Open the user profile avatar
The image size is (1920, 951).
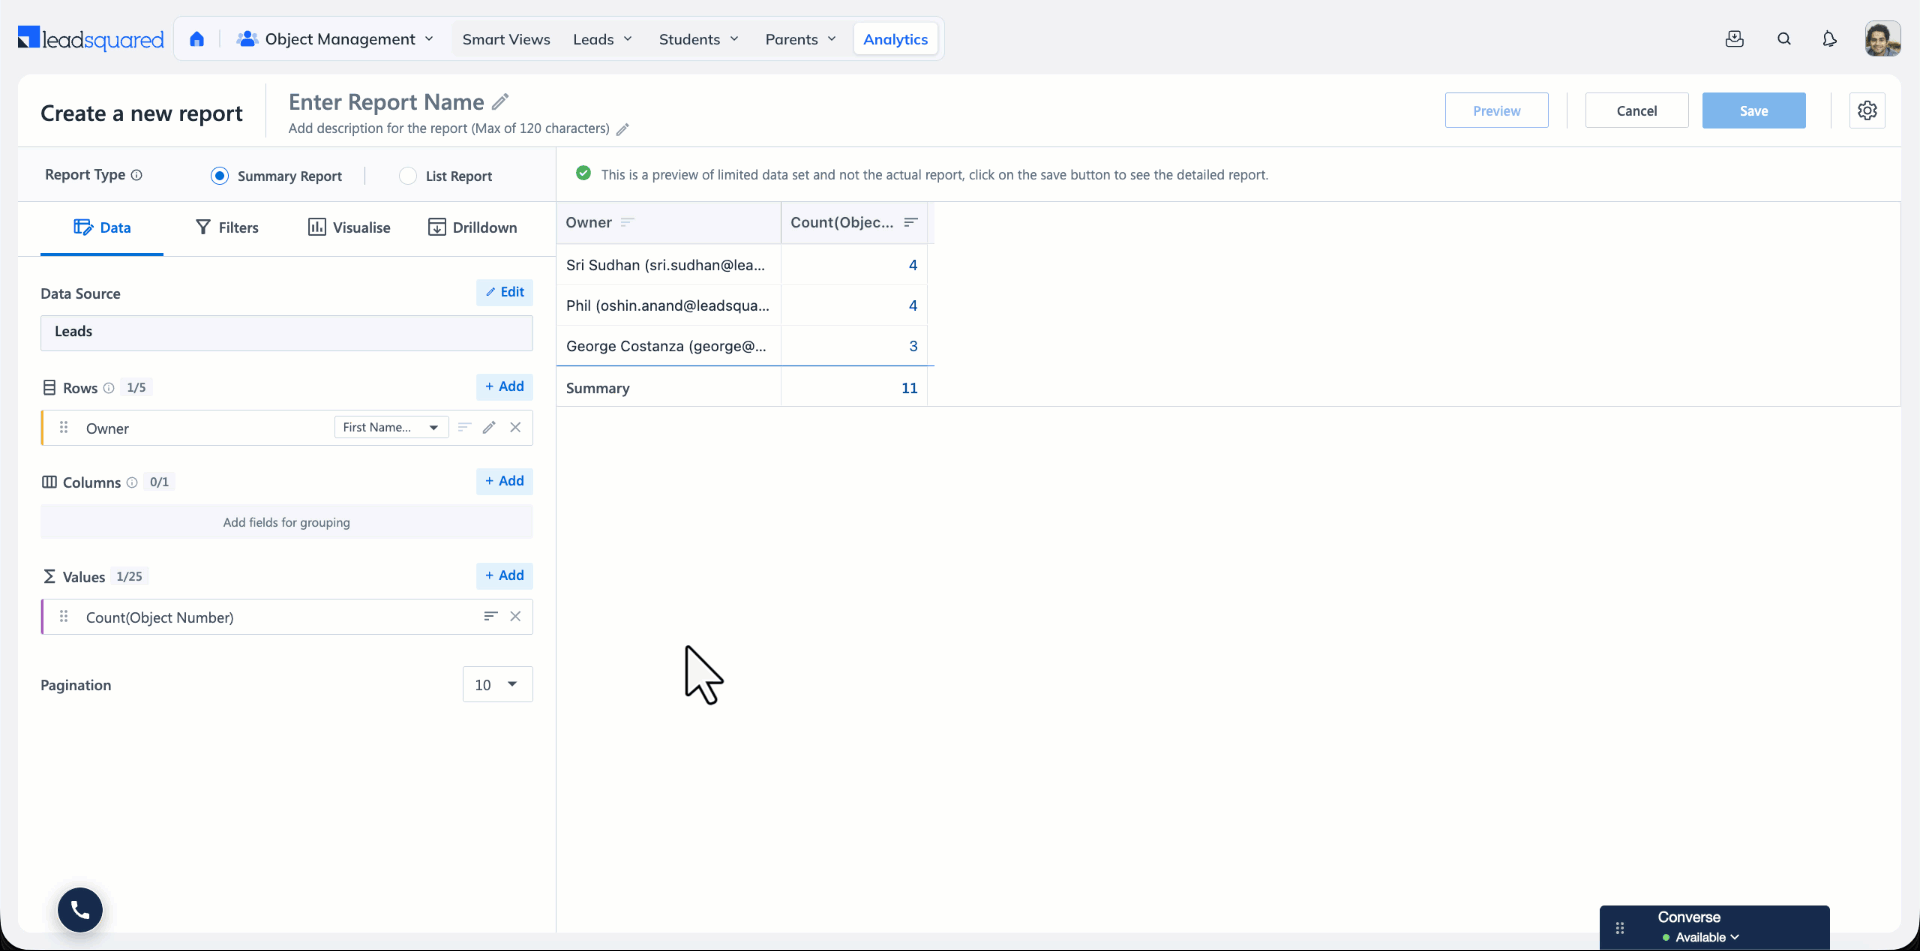(1882, 39)
